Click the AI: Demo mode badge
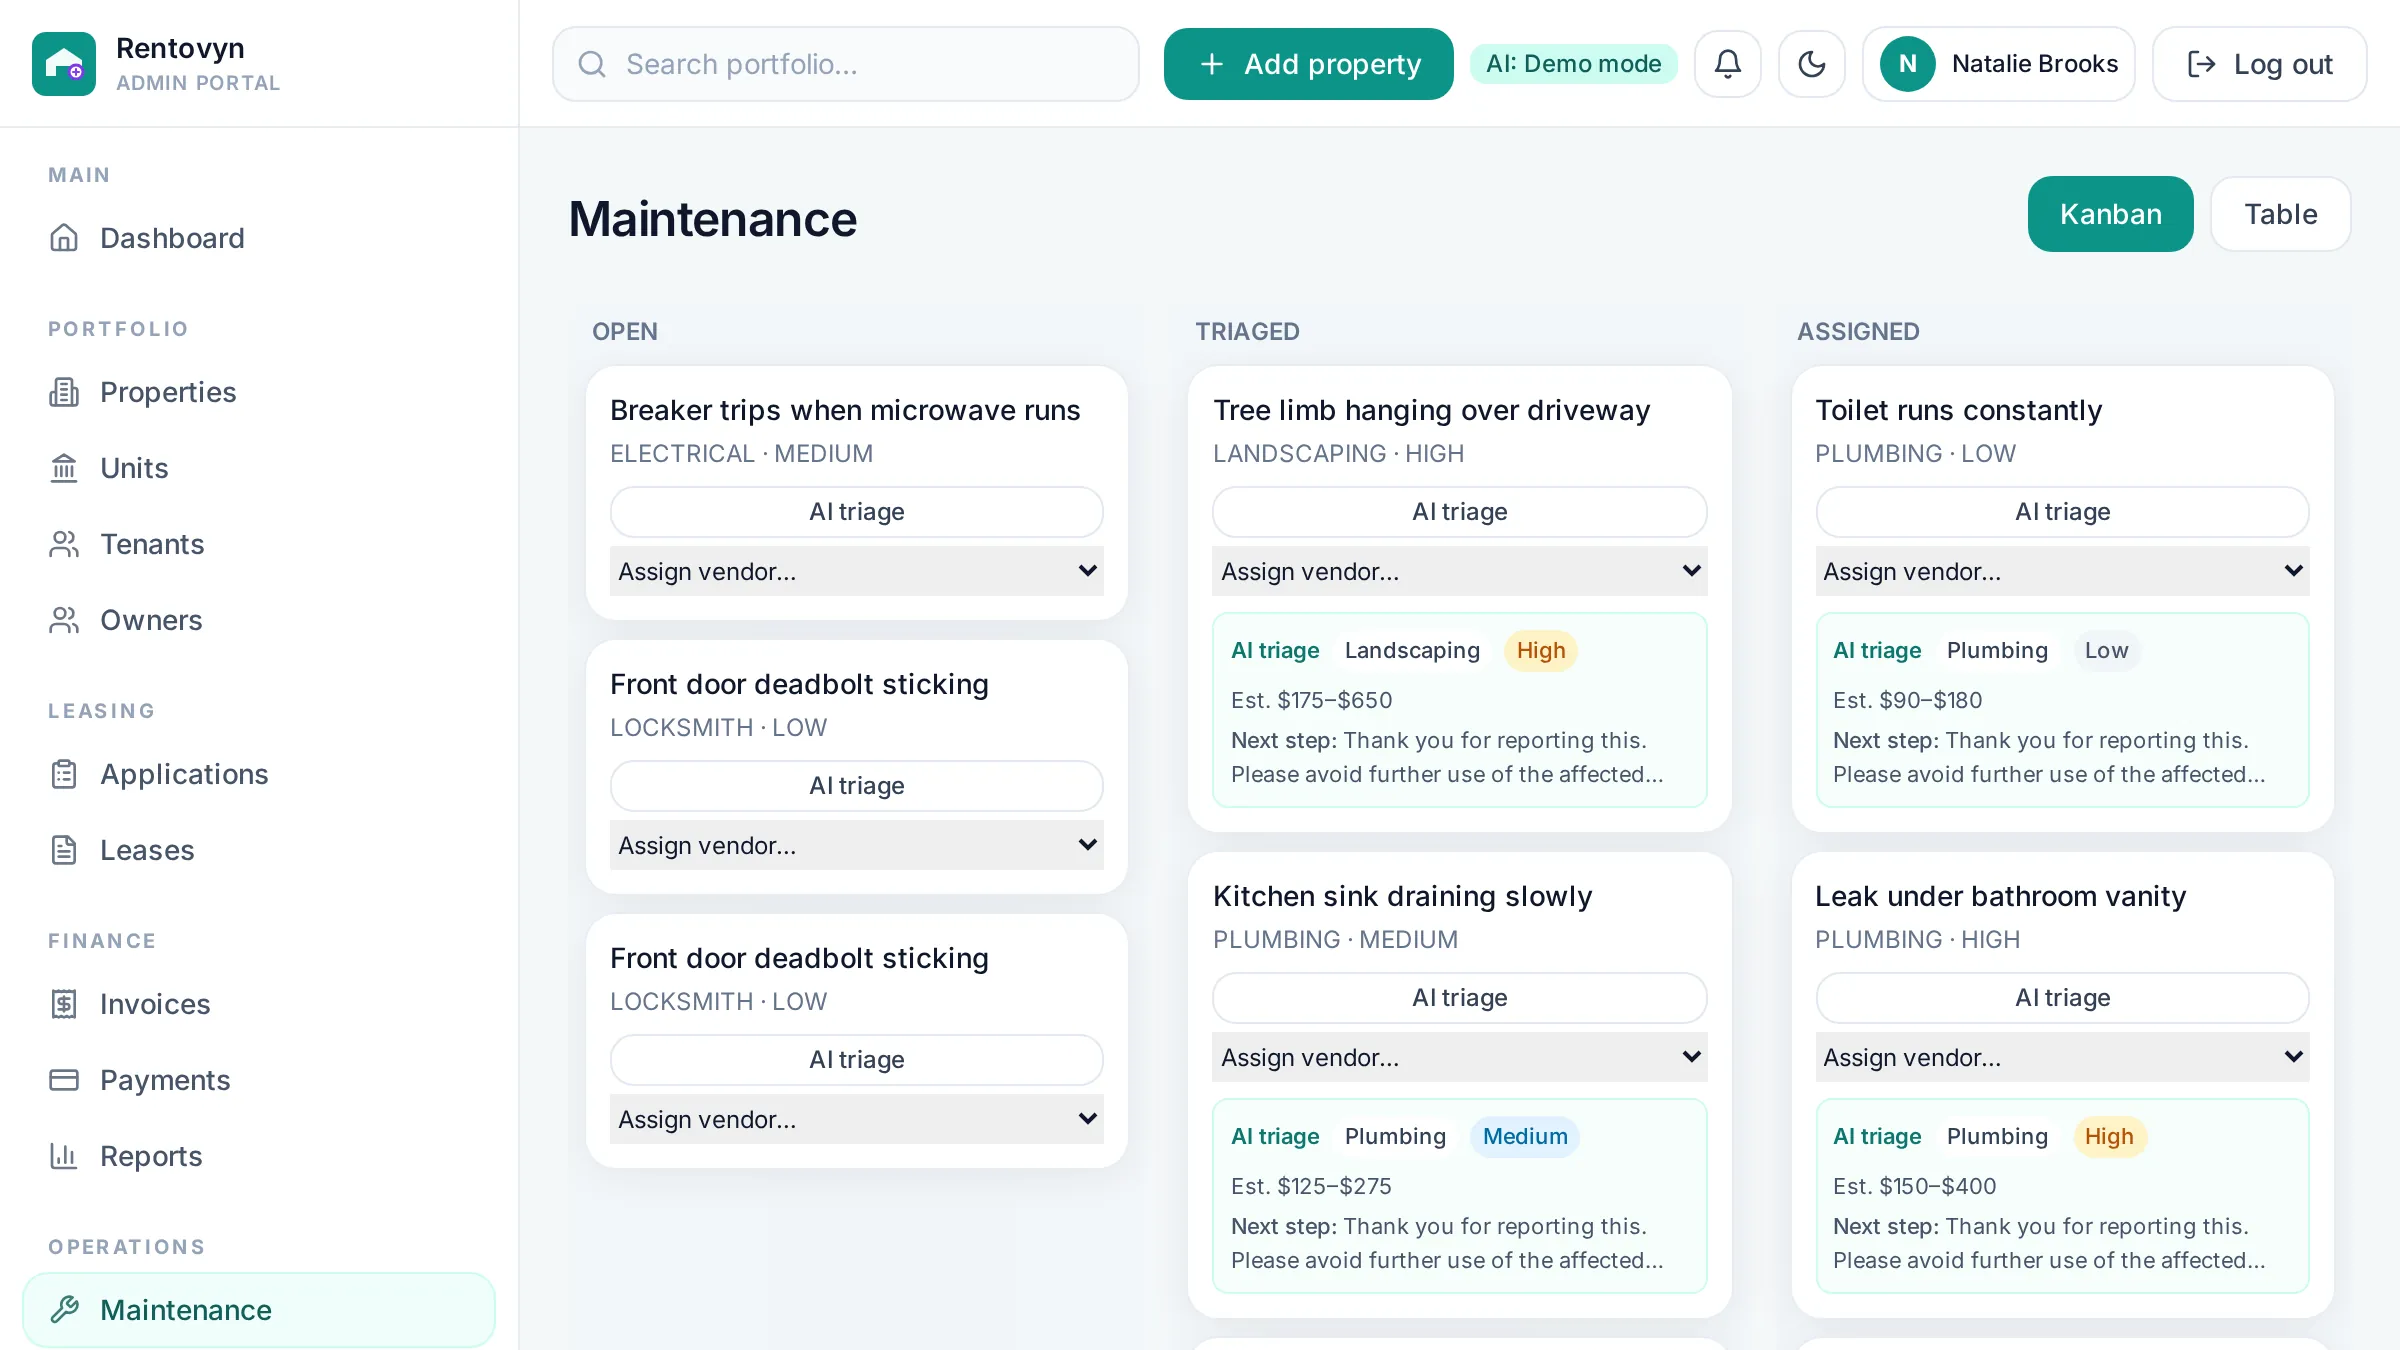Image resolution: width=2400 pixels, height=1350 pixels. pos(1574,64)
